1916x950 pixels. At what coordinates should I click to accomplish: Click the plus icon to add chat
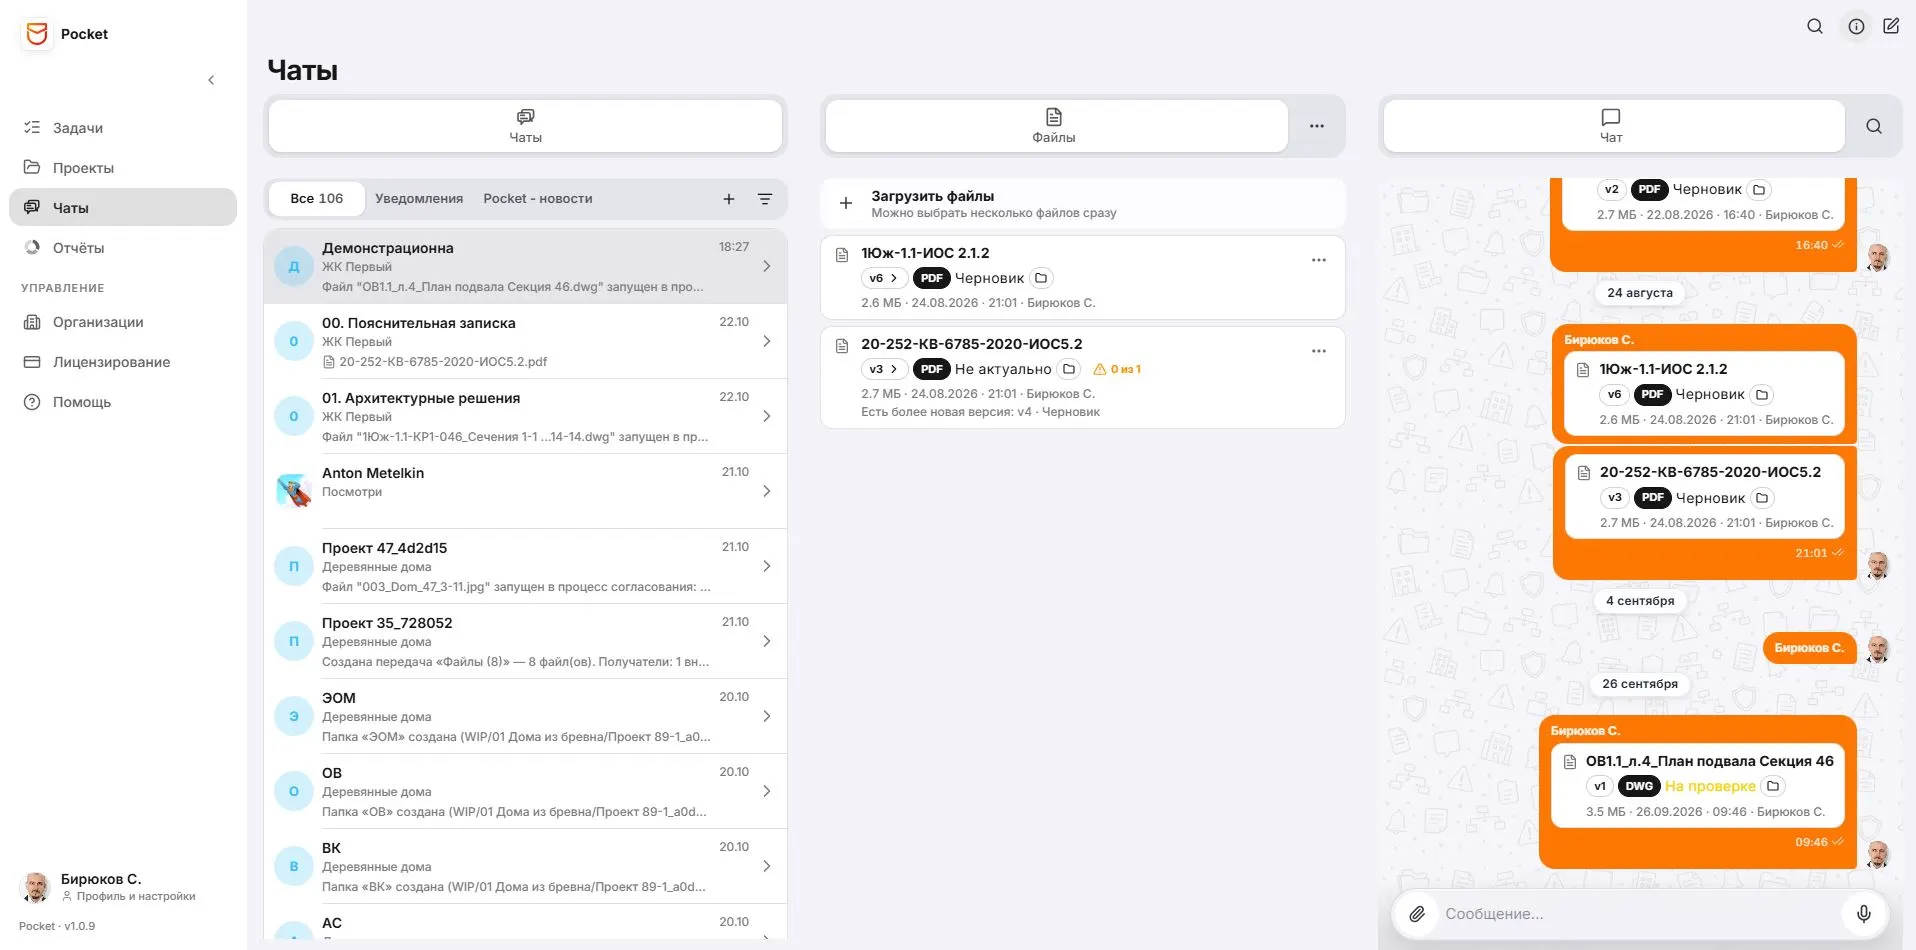click(x=729, y=199)
